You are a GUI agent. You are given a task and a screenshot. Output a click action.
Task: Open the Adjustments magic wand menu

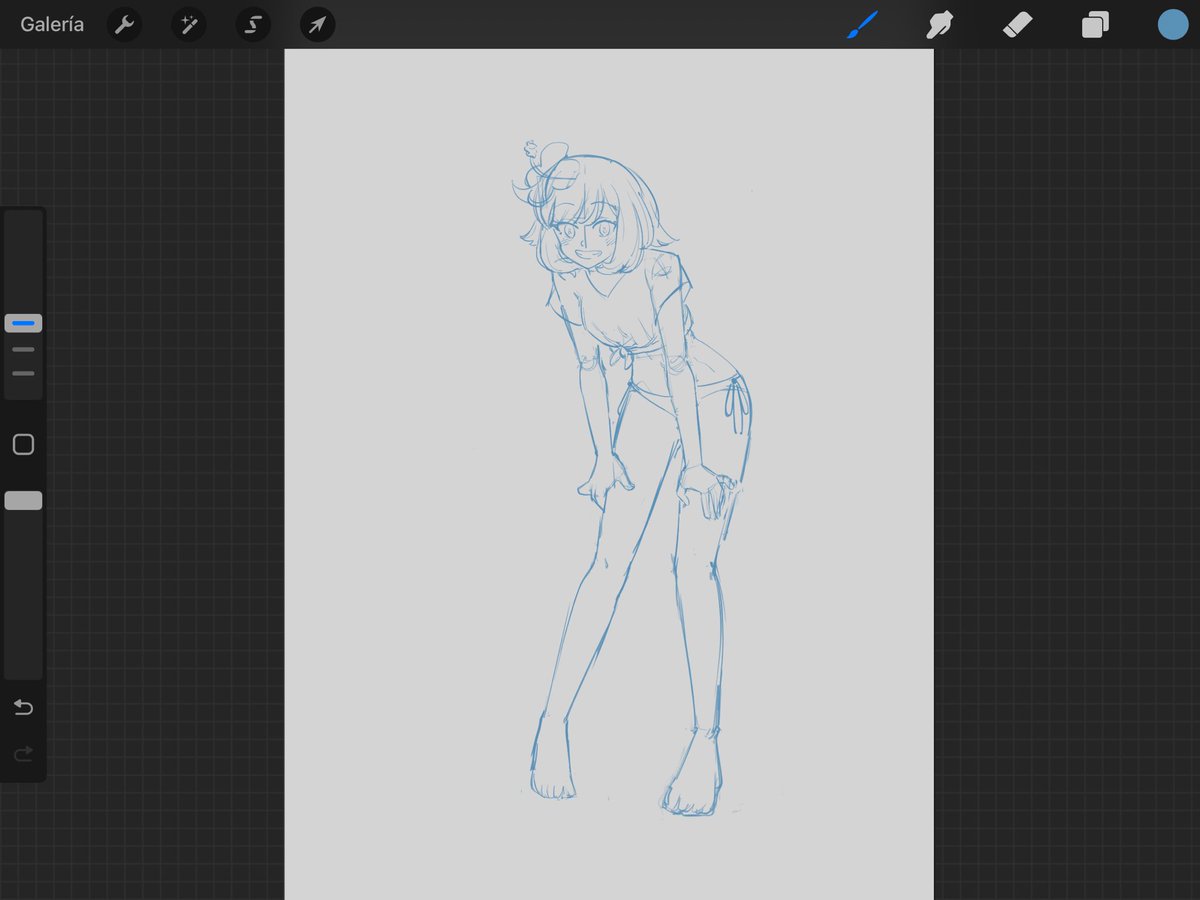[188, 24]
